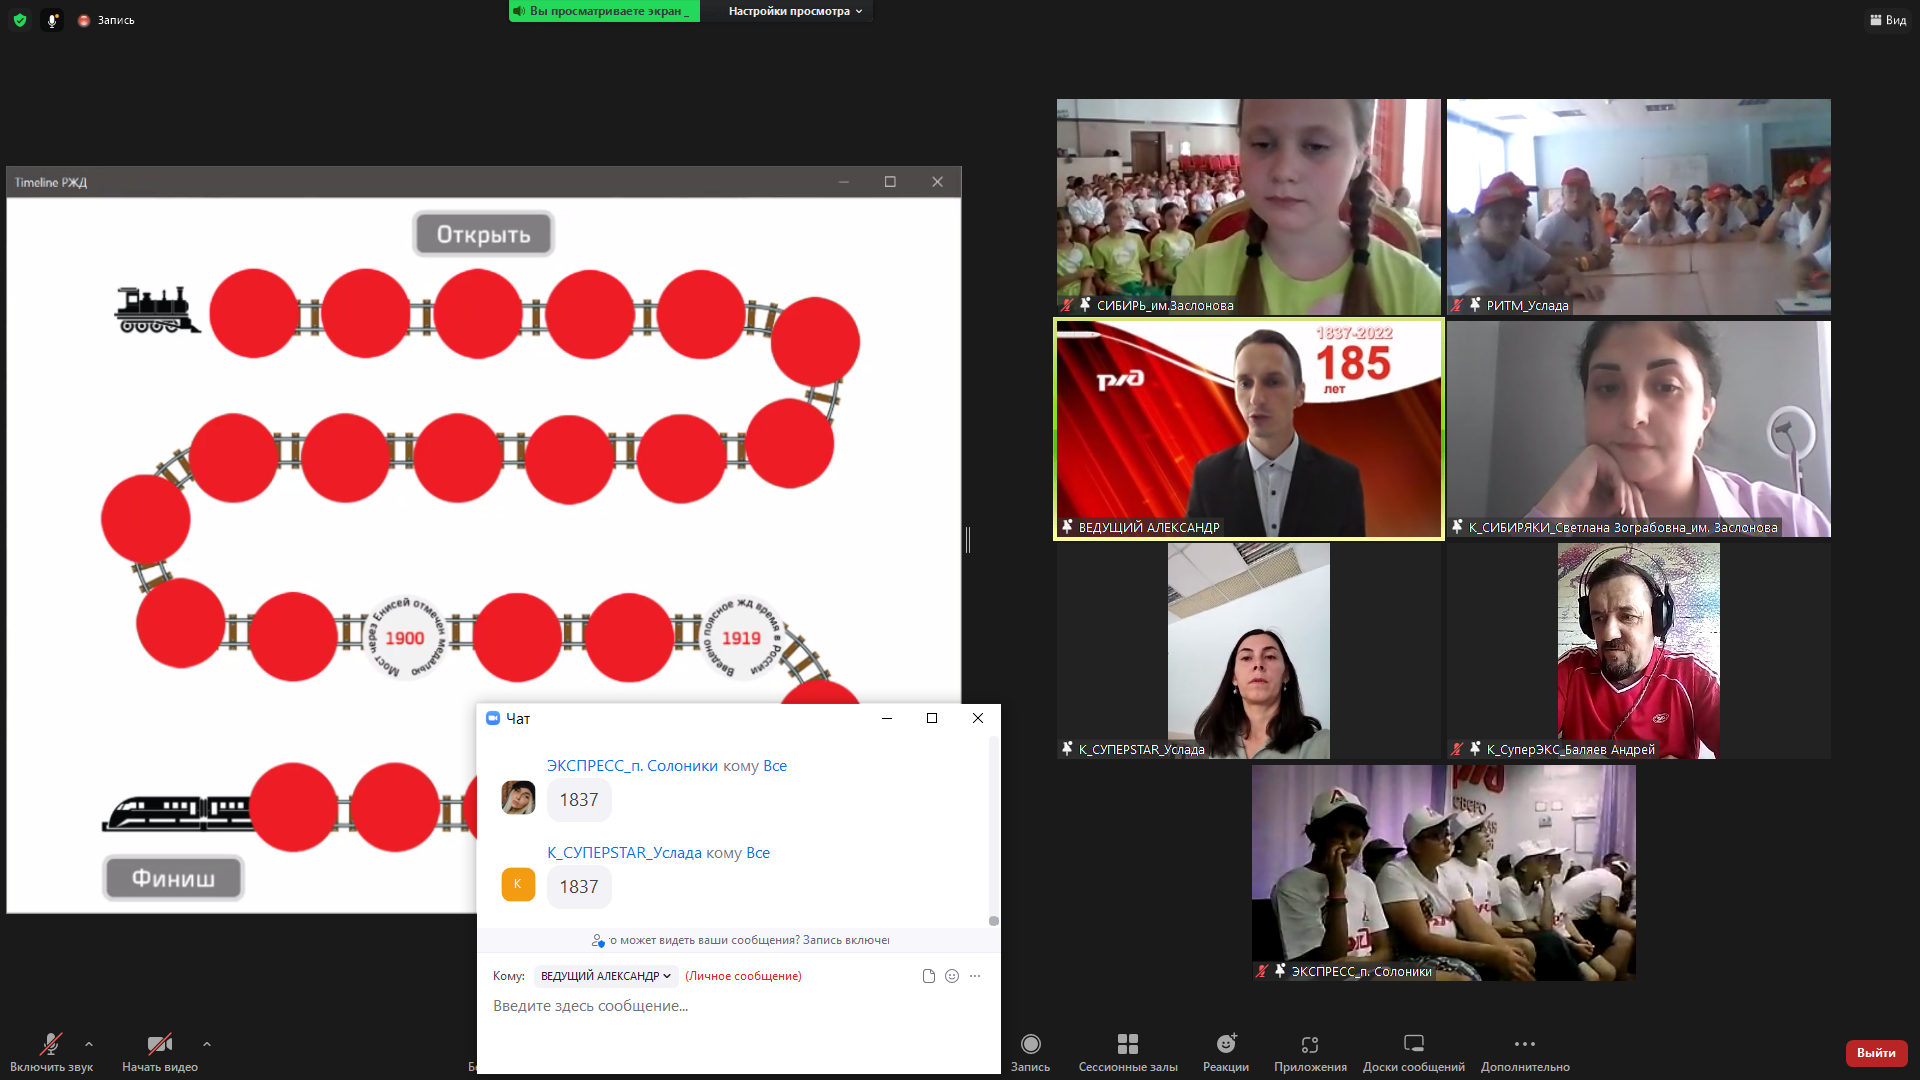Click the red Выйти leave button
Image resolution: width=1920 pixels, height=1080 pixels.
(x=1876, y=1053)
